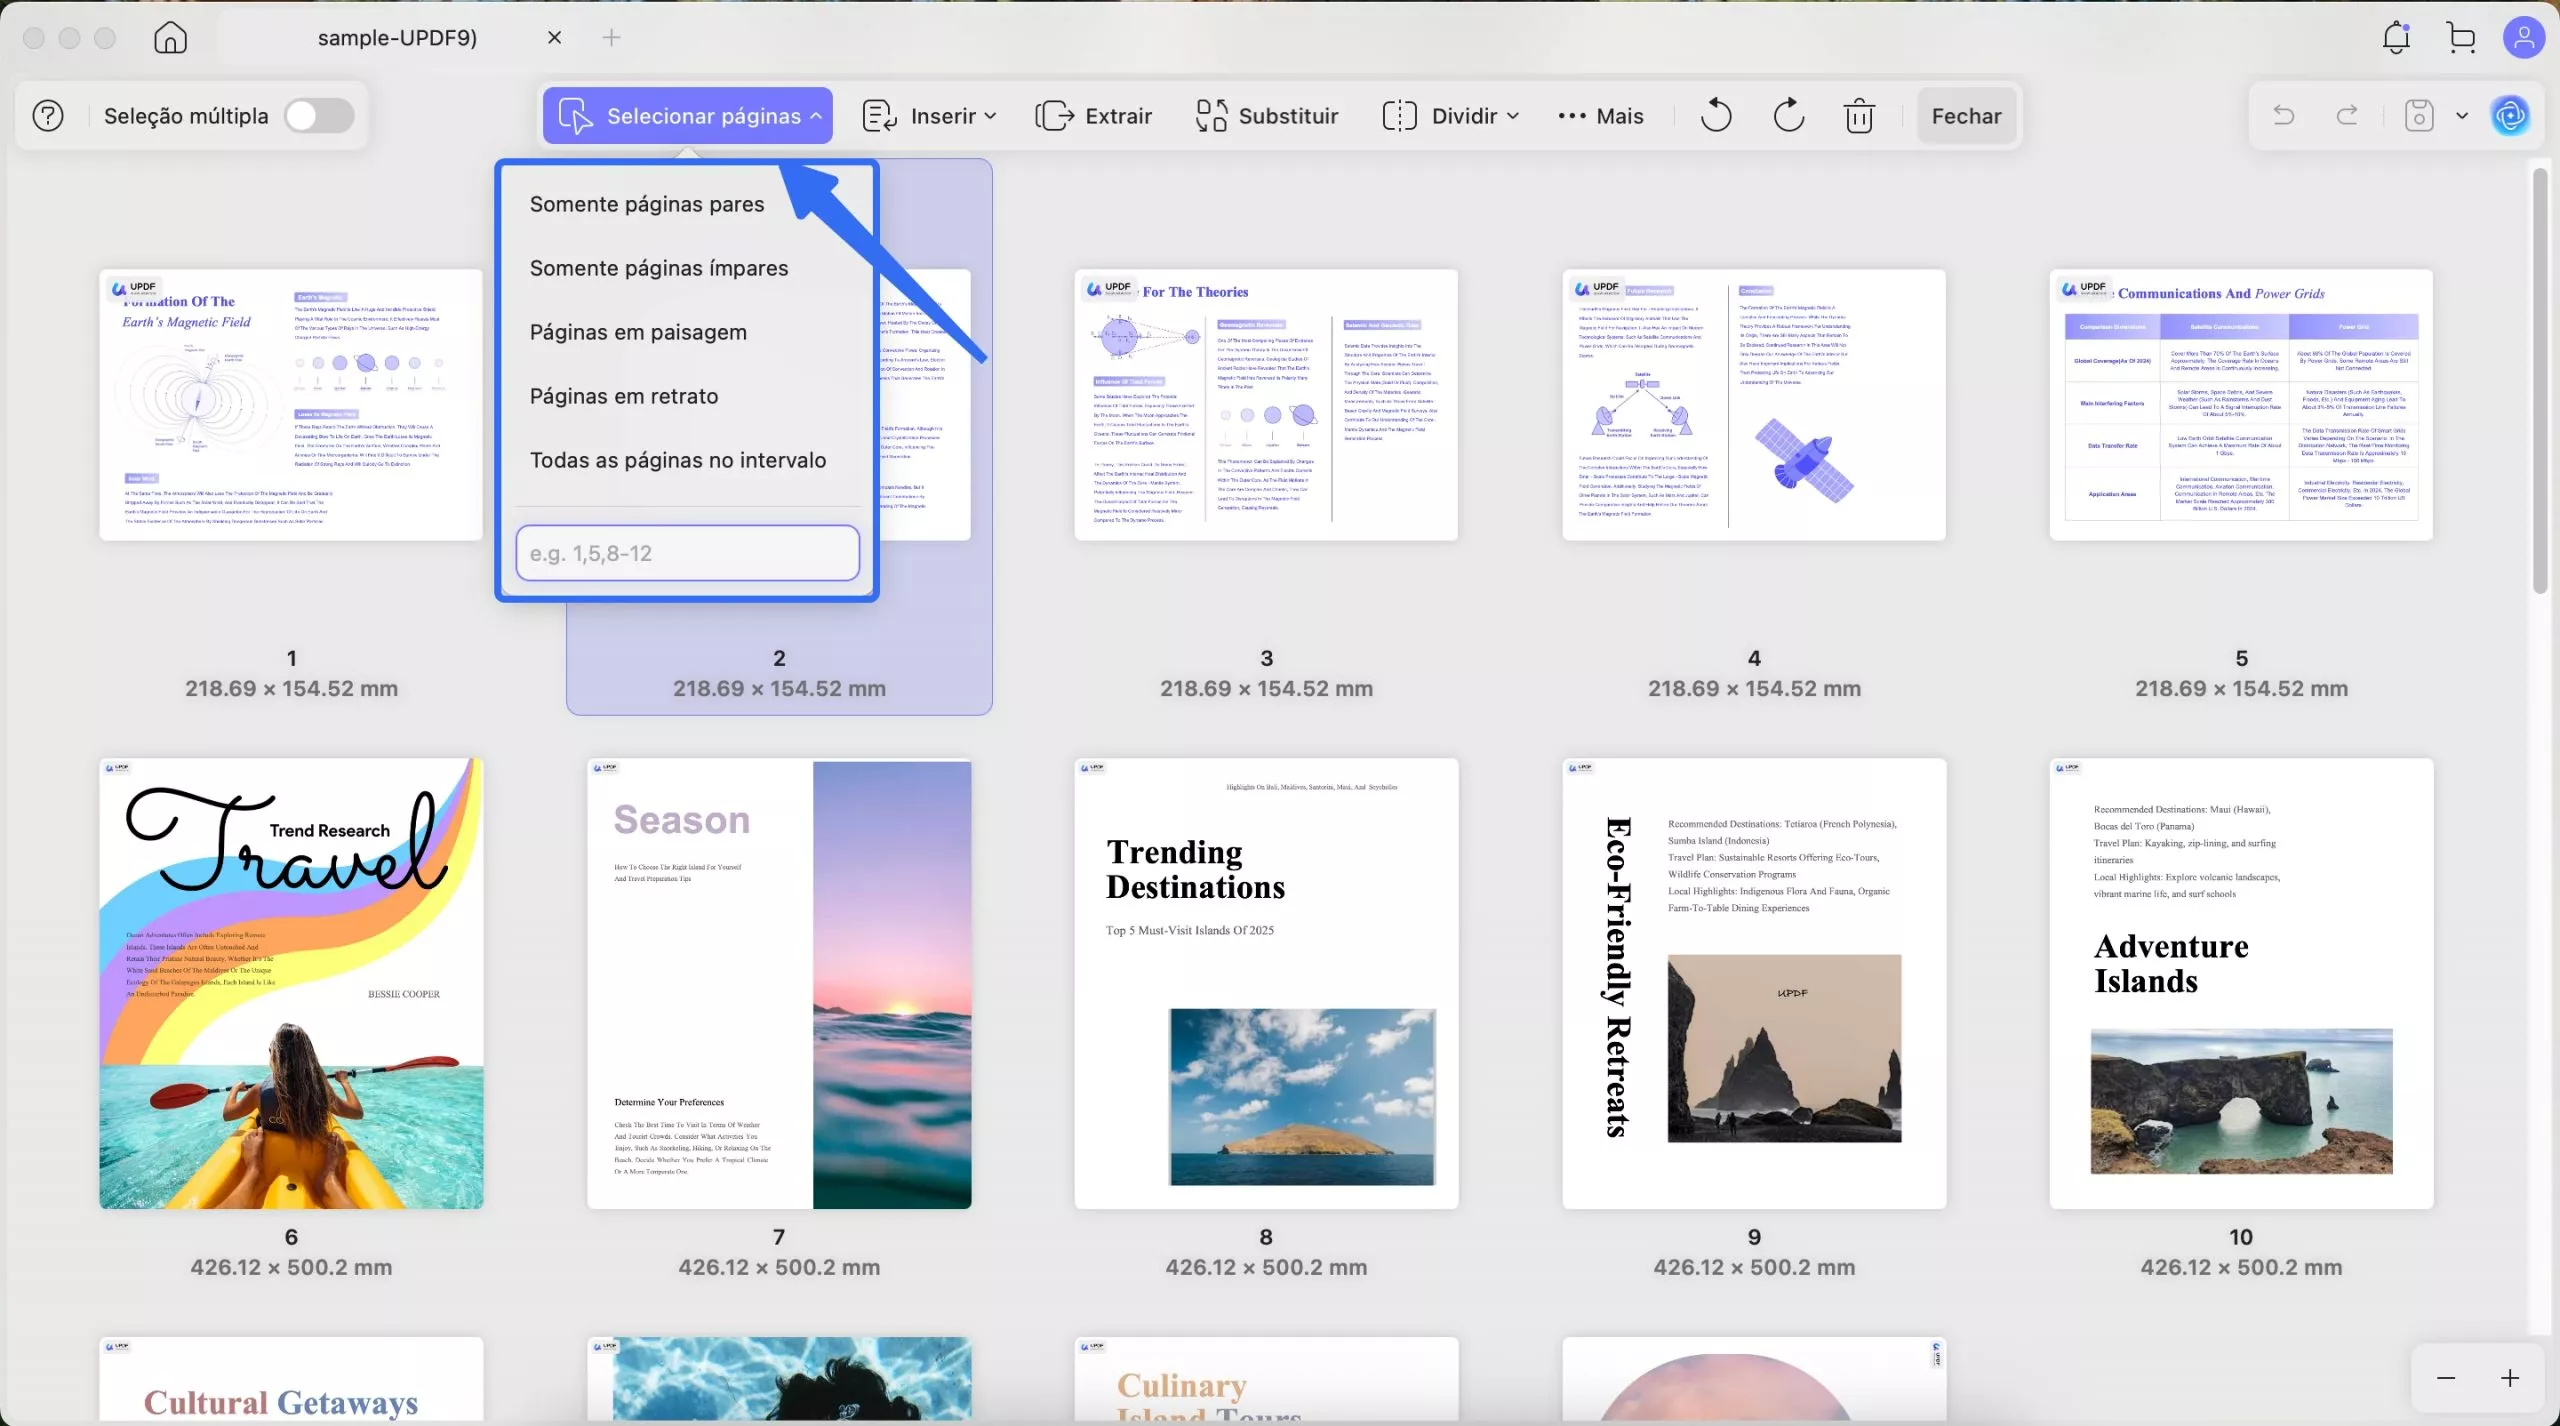Click the page range input field
This screenshot has width=2560, height=1426.
[x=688, y=554]
